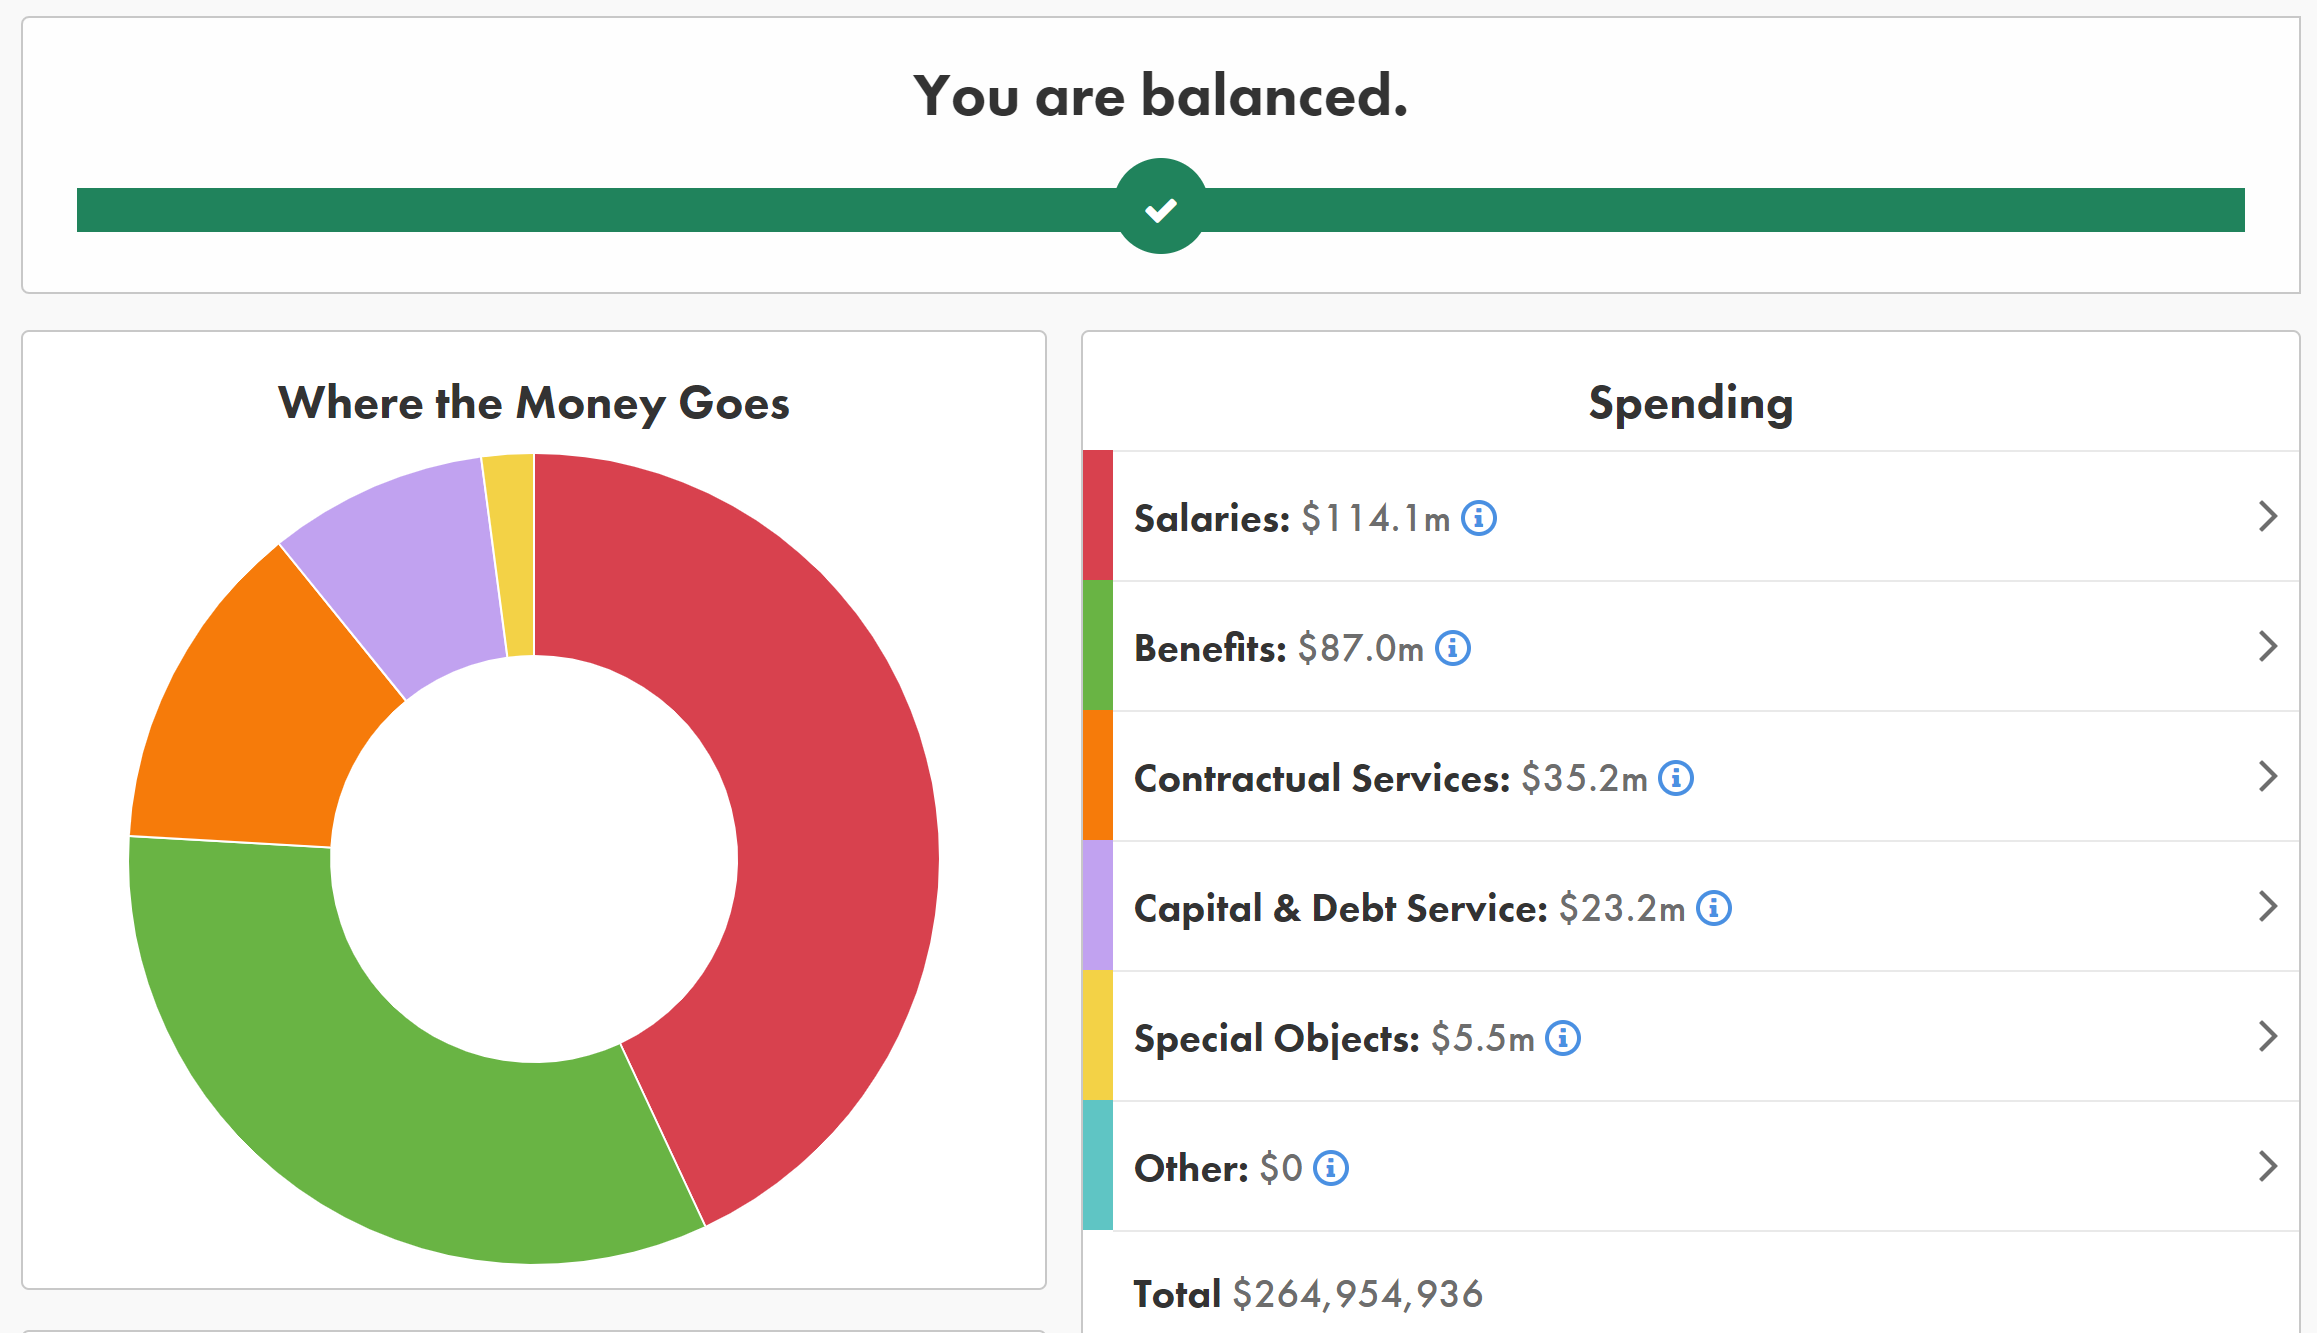Expand the Contractual Services spending row
Image resolution: width=2317 pixels, height=1333 pixels.
[2267, 777]
